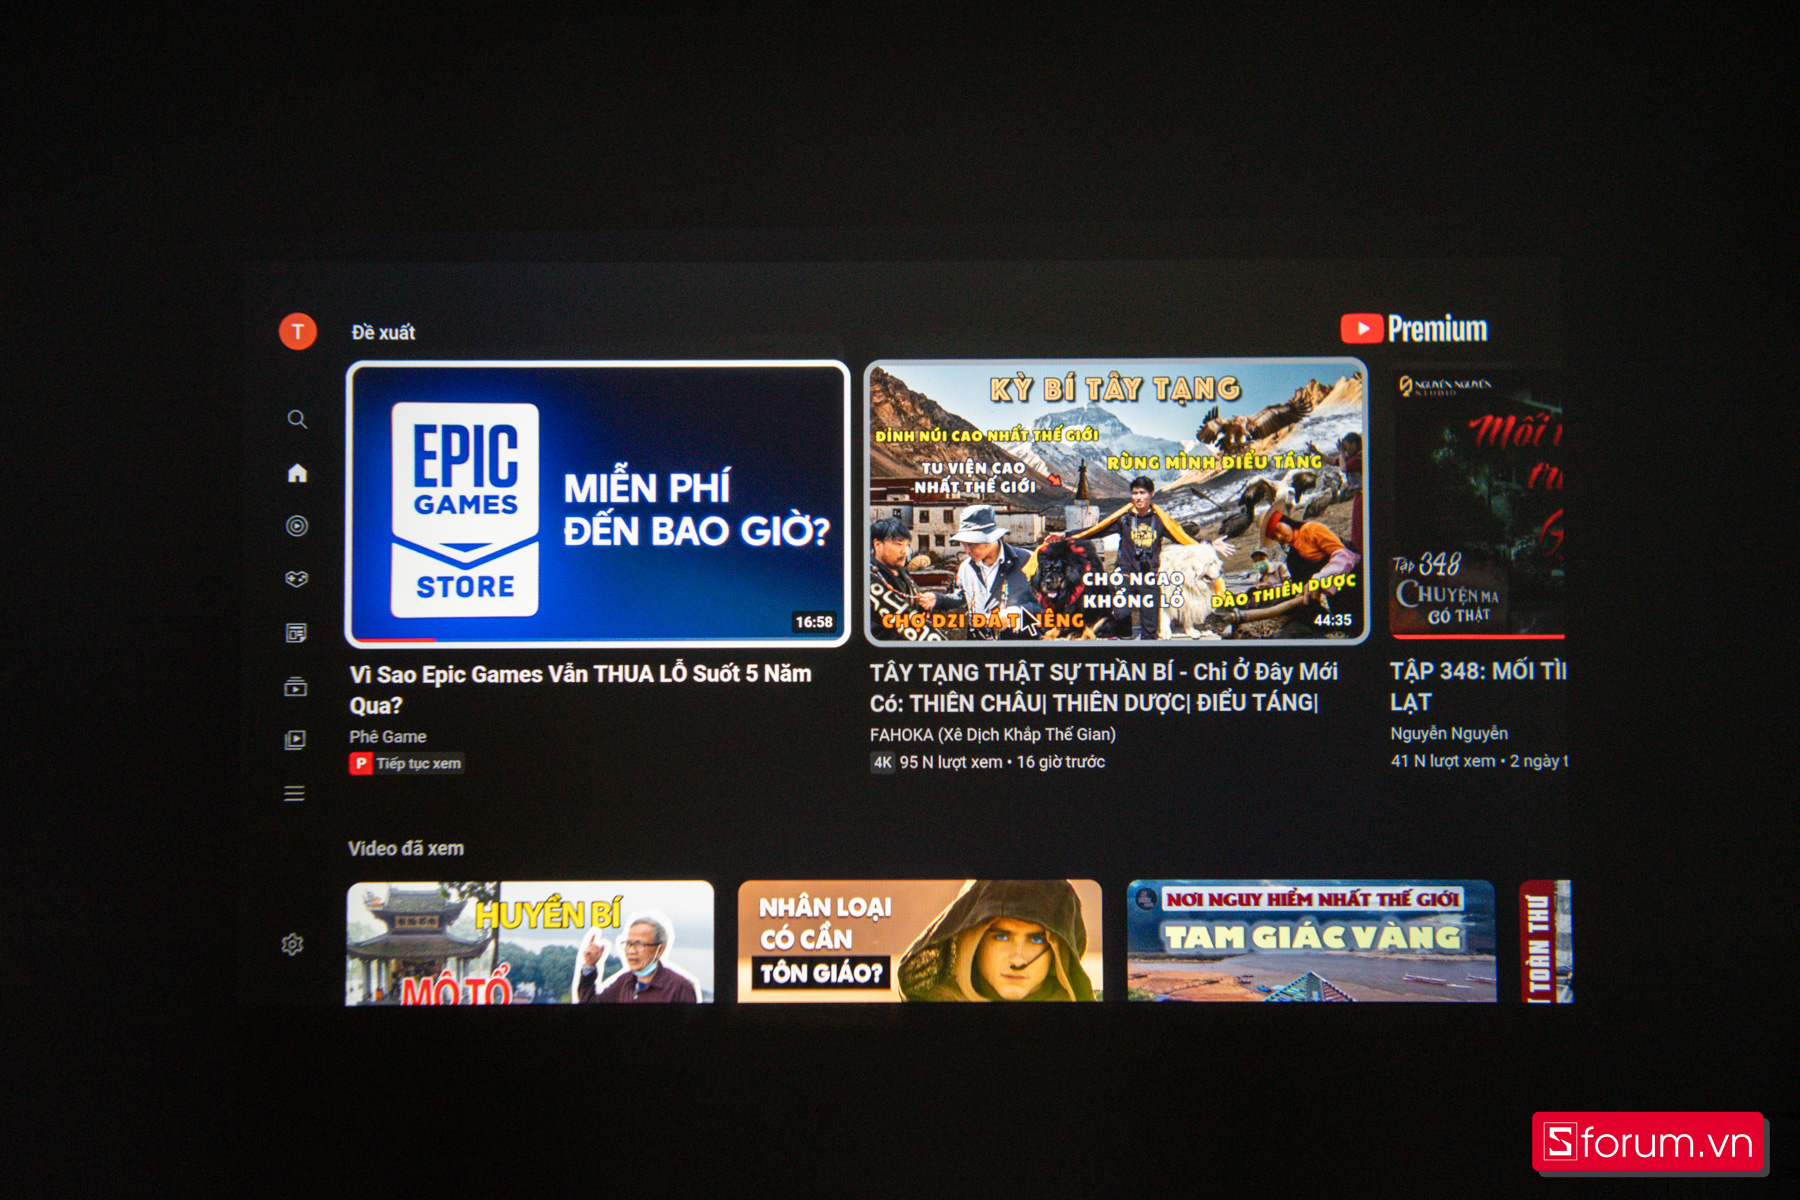Play 'Nhân loại có cần tôn giáo?' video
Image resolution: width=1800 pixels, height=1200 pixels.
point(920,941)
